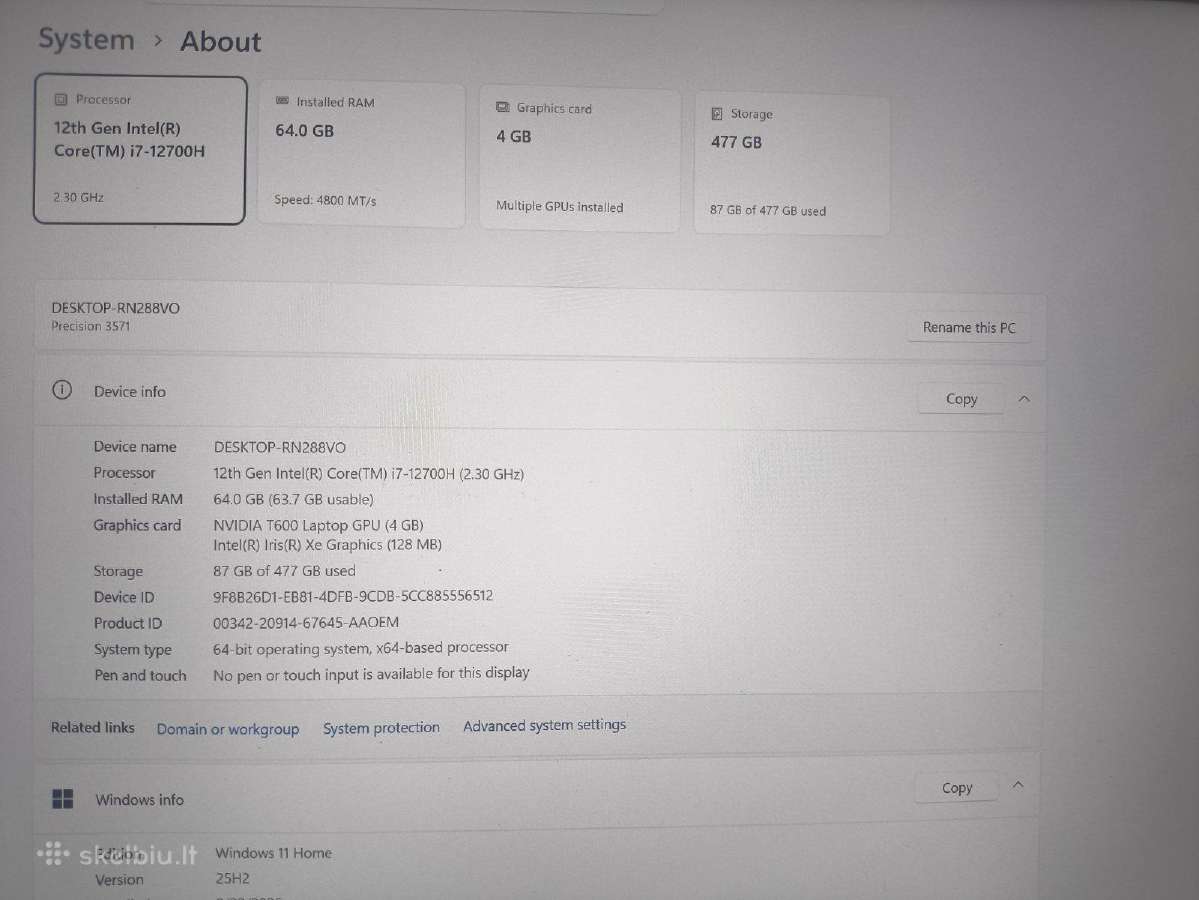The height and width of the screenshot is (900, 1199).
Task: Click the Precision 3571 model label
Action: pos(91,326)
